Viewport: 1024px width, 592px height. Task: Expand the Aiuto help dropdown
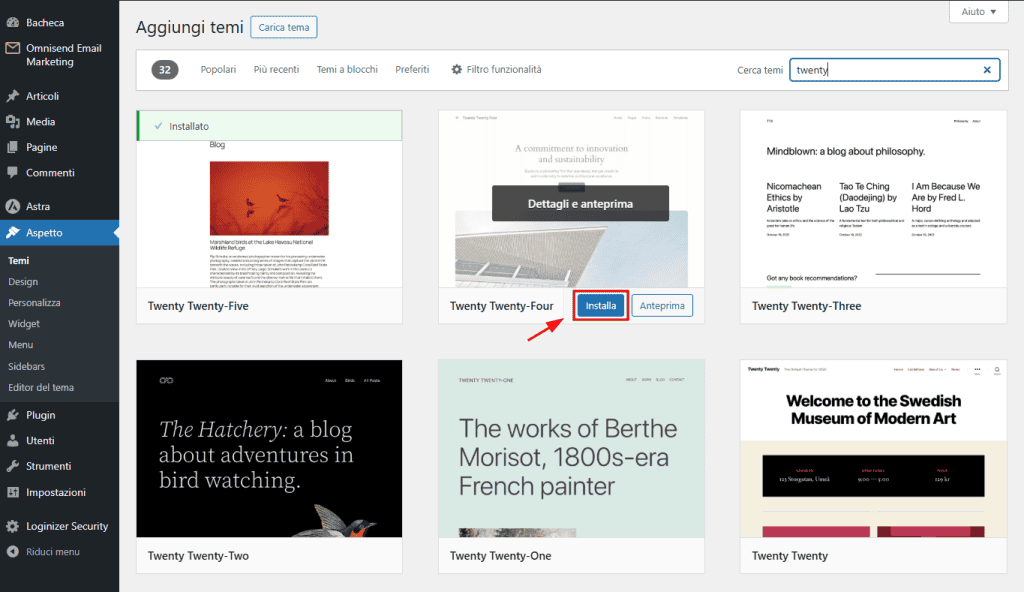[x=978, y=12]
